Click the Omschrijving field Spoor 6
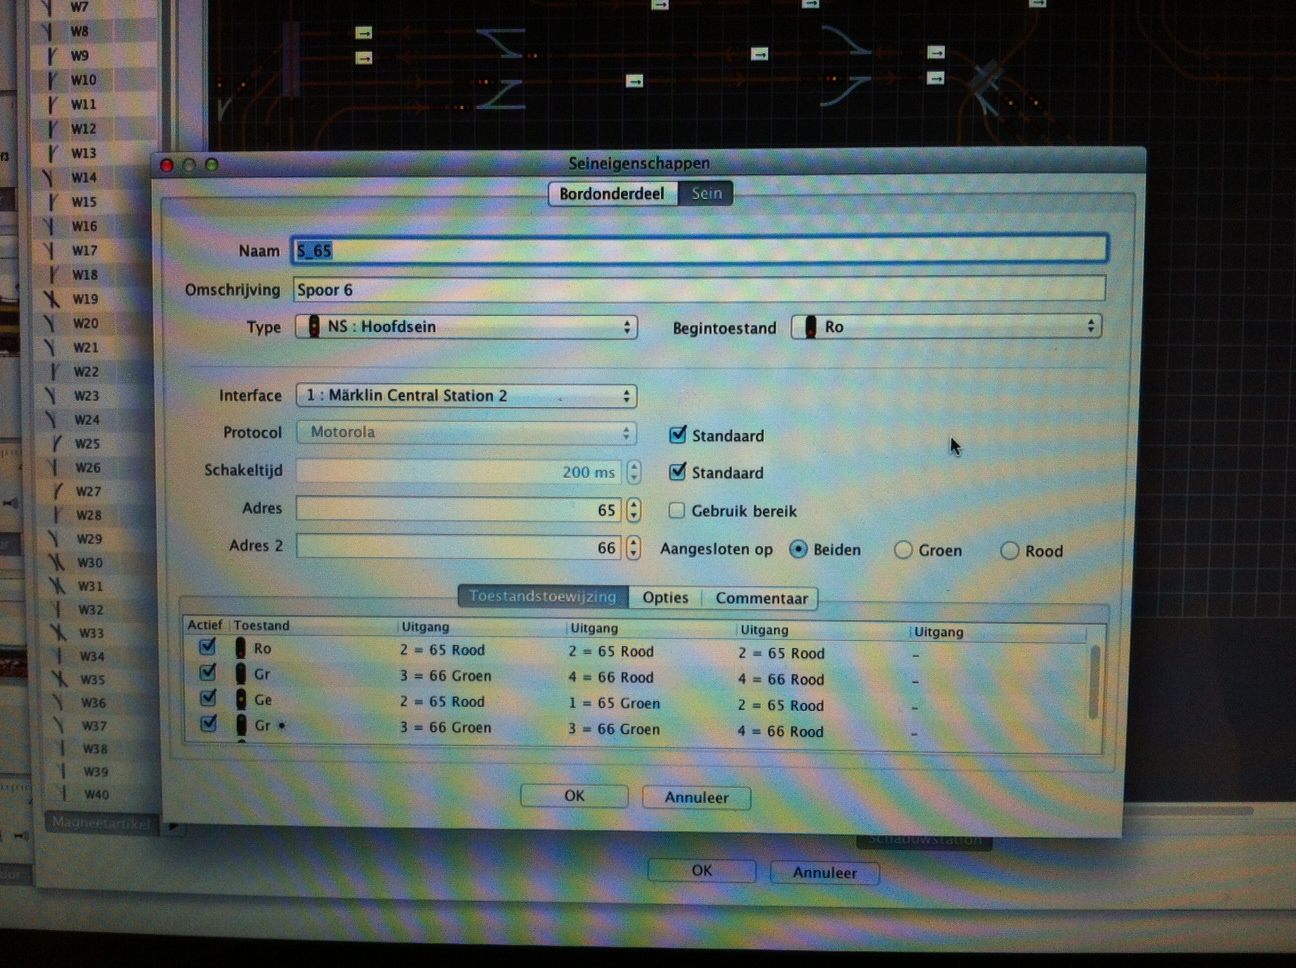This screenshot has height=968, width=1296. (699, 289)
